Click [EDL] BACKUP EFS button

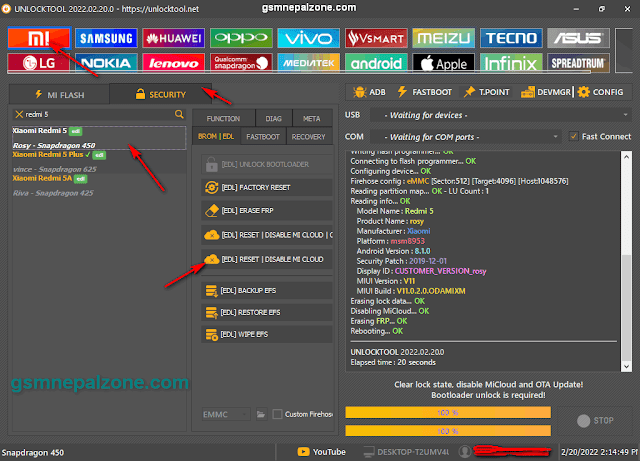(x=267, y=291)
